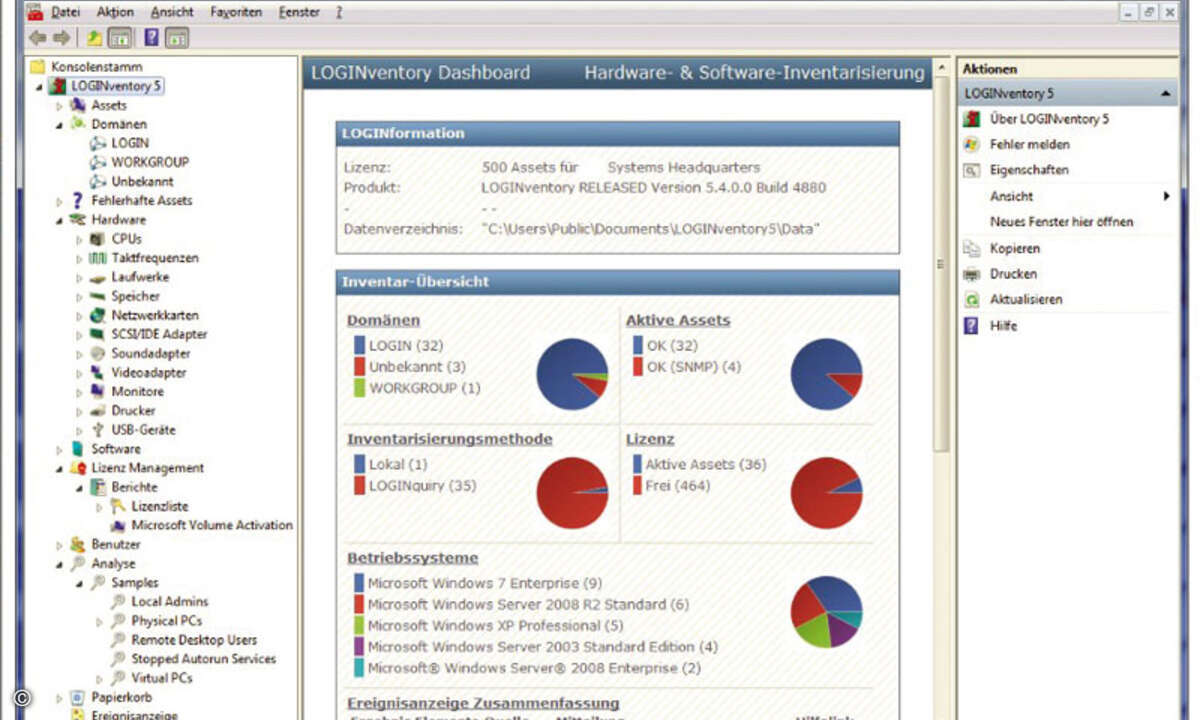Click the Back arrow toolbar icon

(x=38, y=38)
